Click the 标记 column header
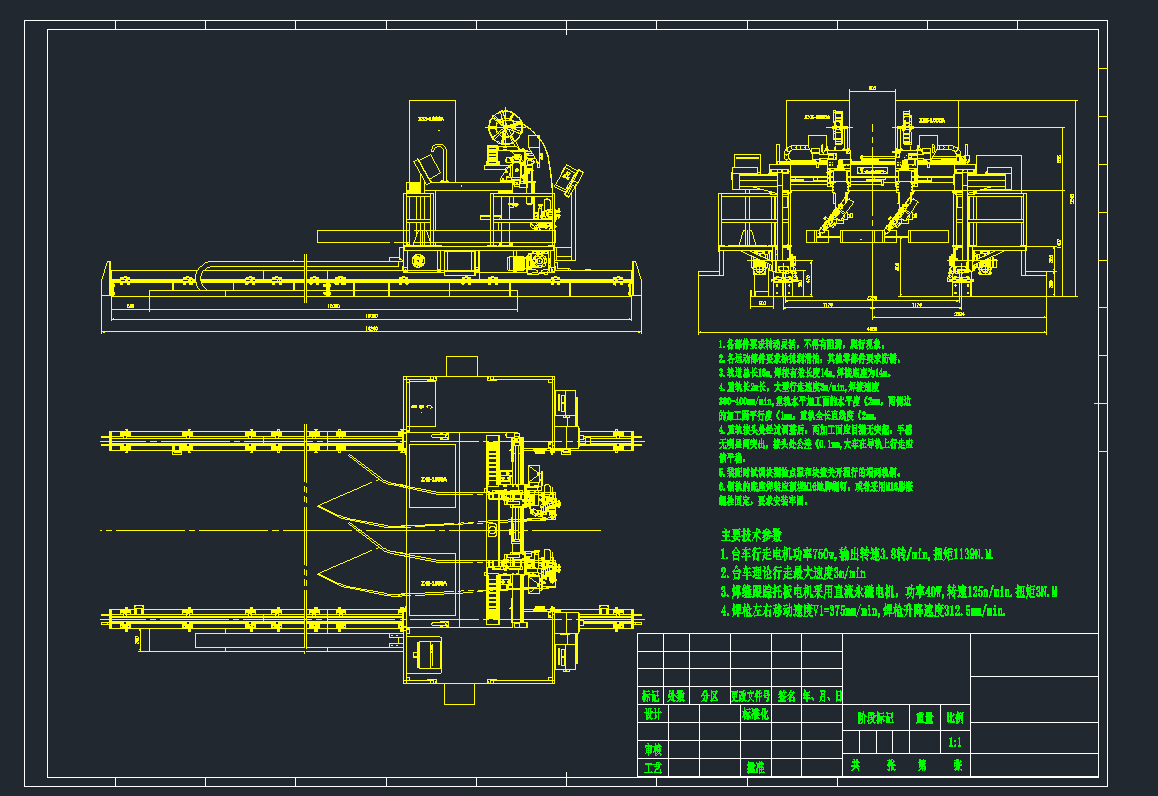The width and height of the screenshot is (1158, 796). (651, 696)
